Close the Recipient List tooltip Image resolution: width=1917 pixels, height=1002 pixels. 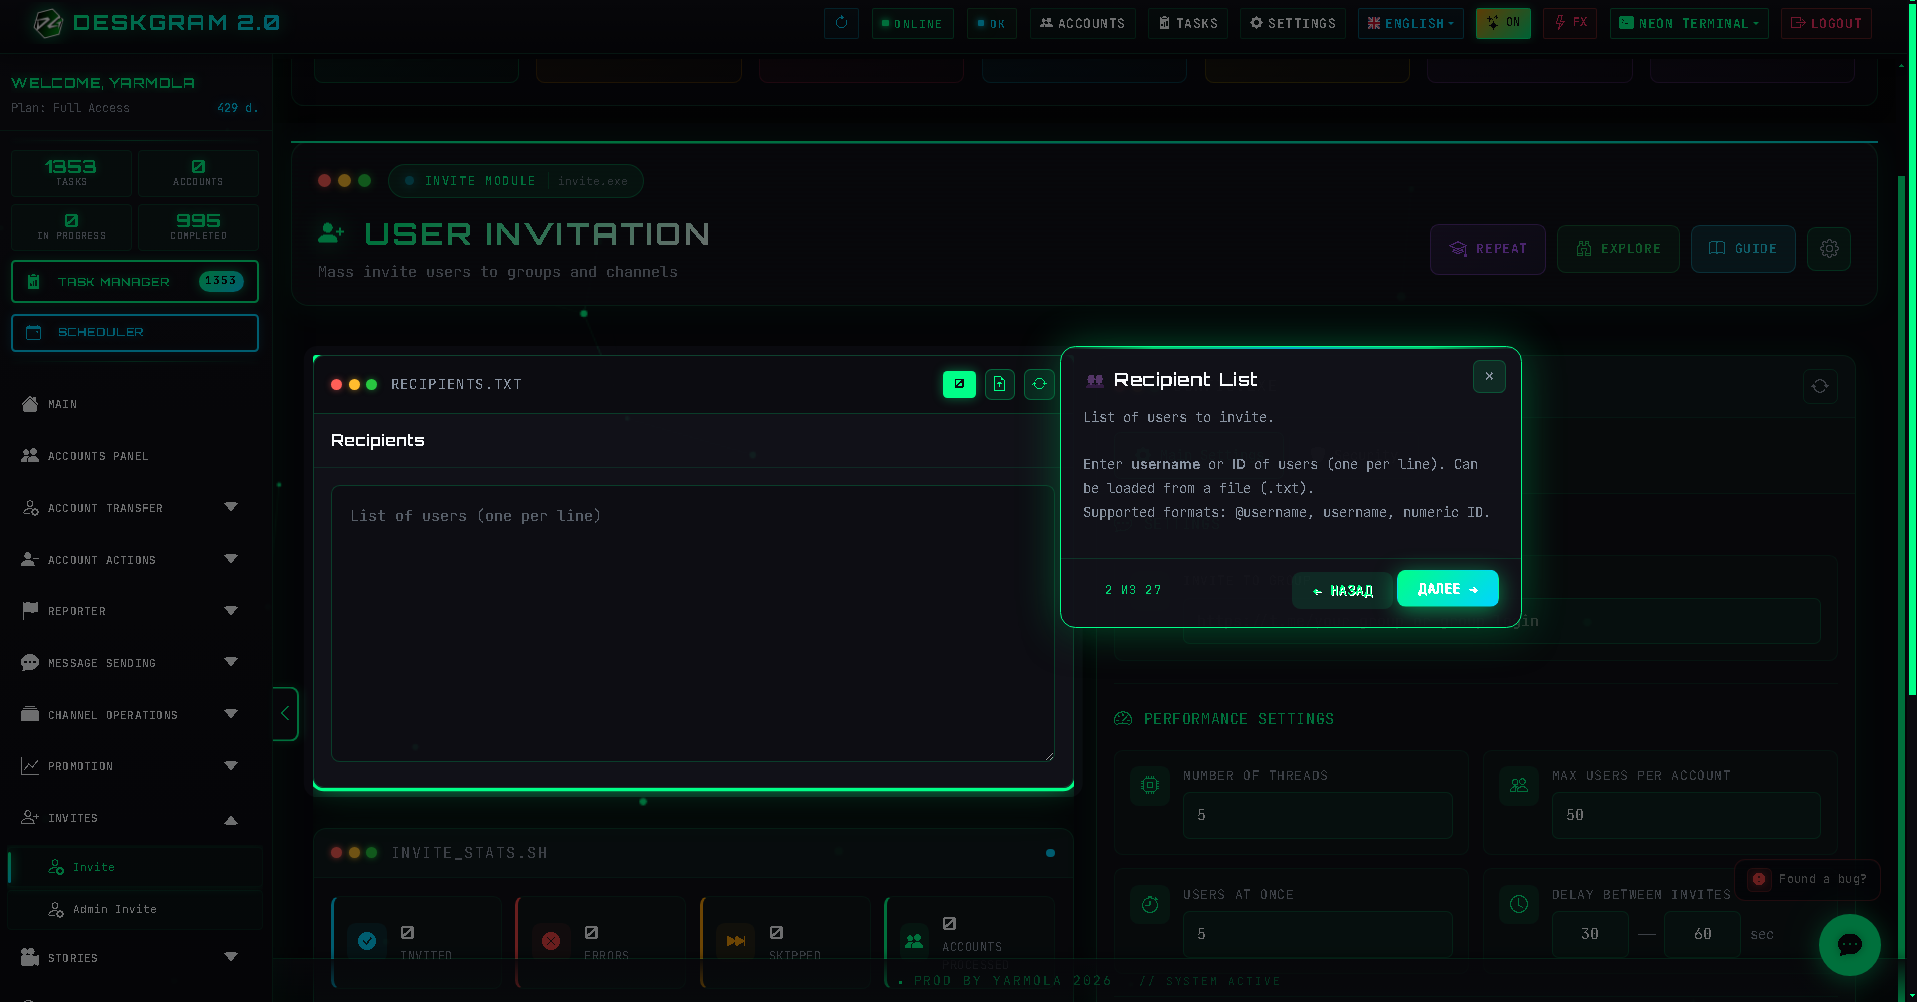[1489, 376]
